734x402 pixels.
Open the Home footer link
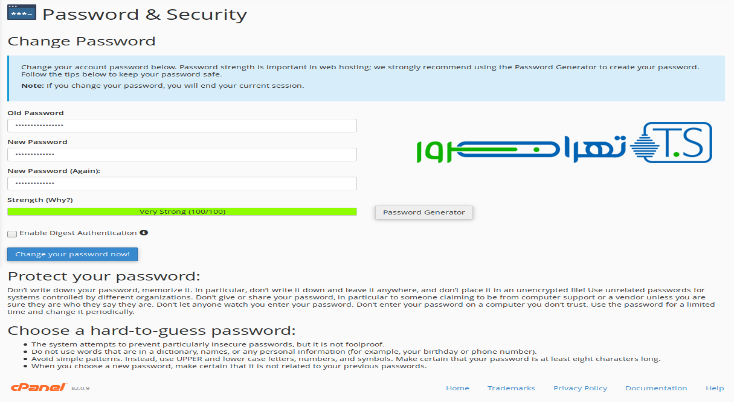pos(457,387)
